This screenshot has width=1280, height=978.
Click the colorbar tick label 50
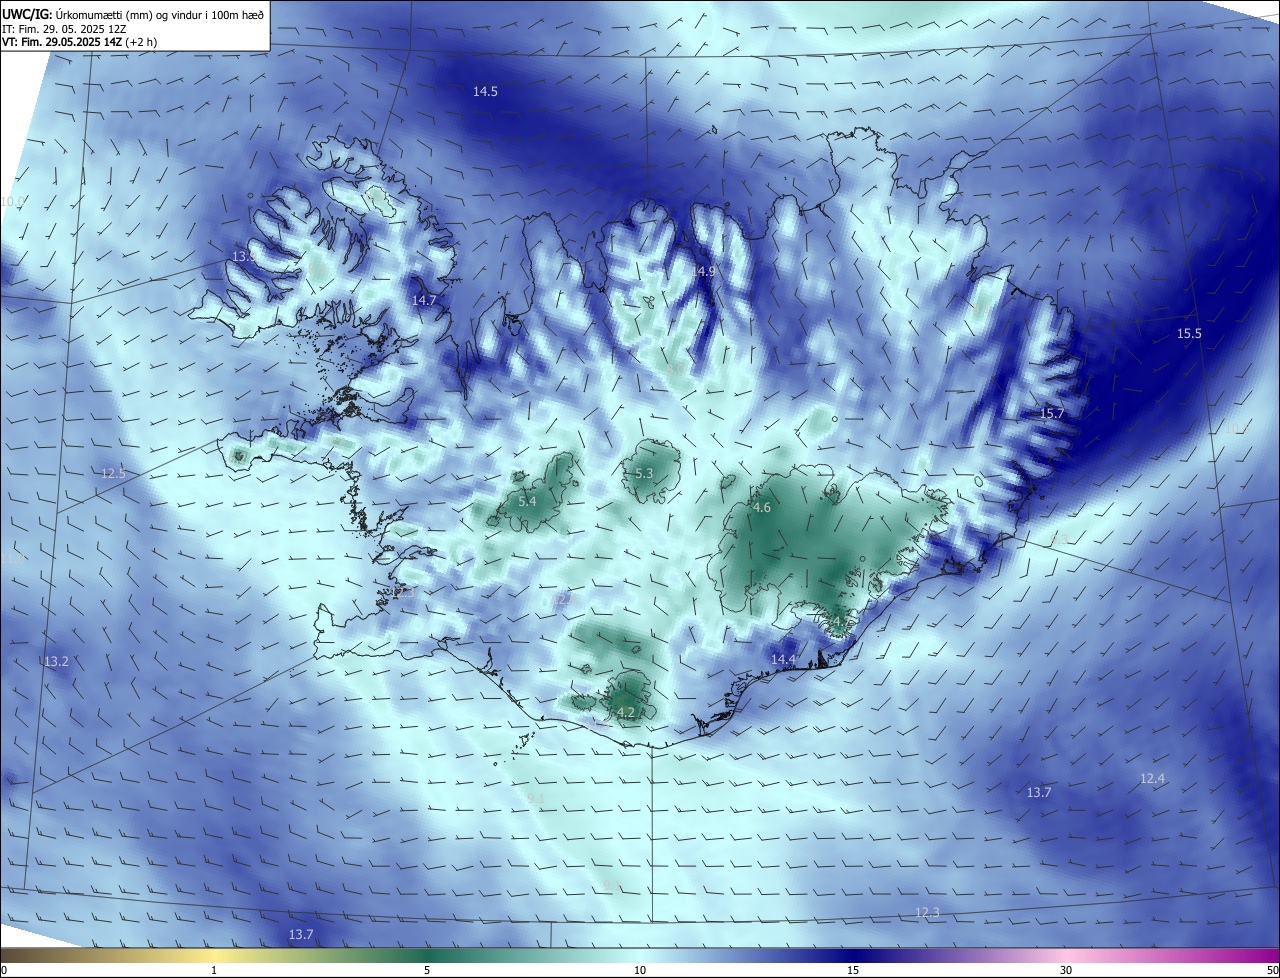point(1271,970)
